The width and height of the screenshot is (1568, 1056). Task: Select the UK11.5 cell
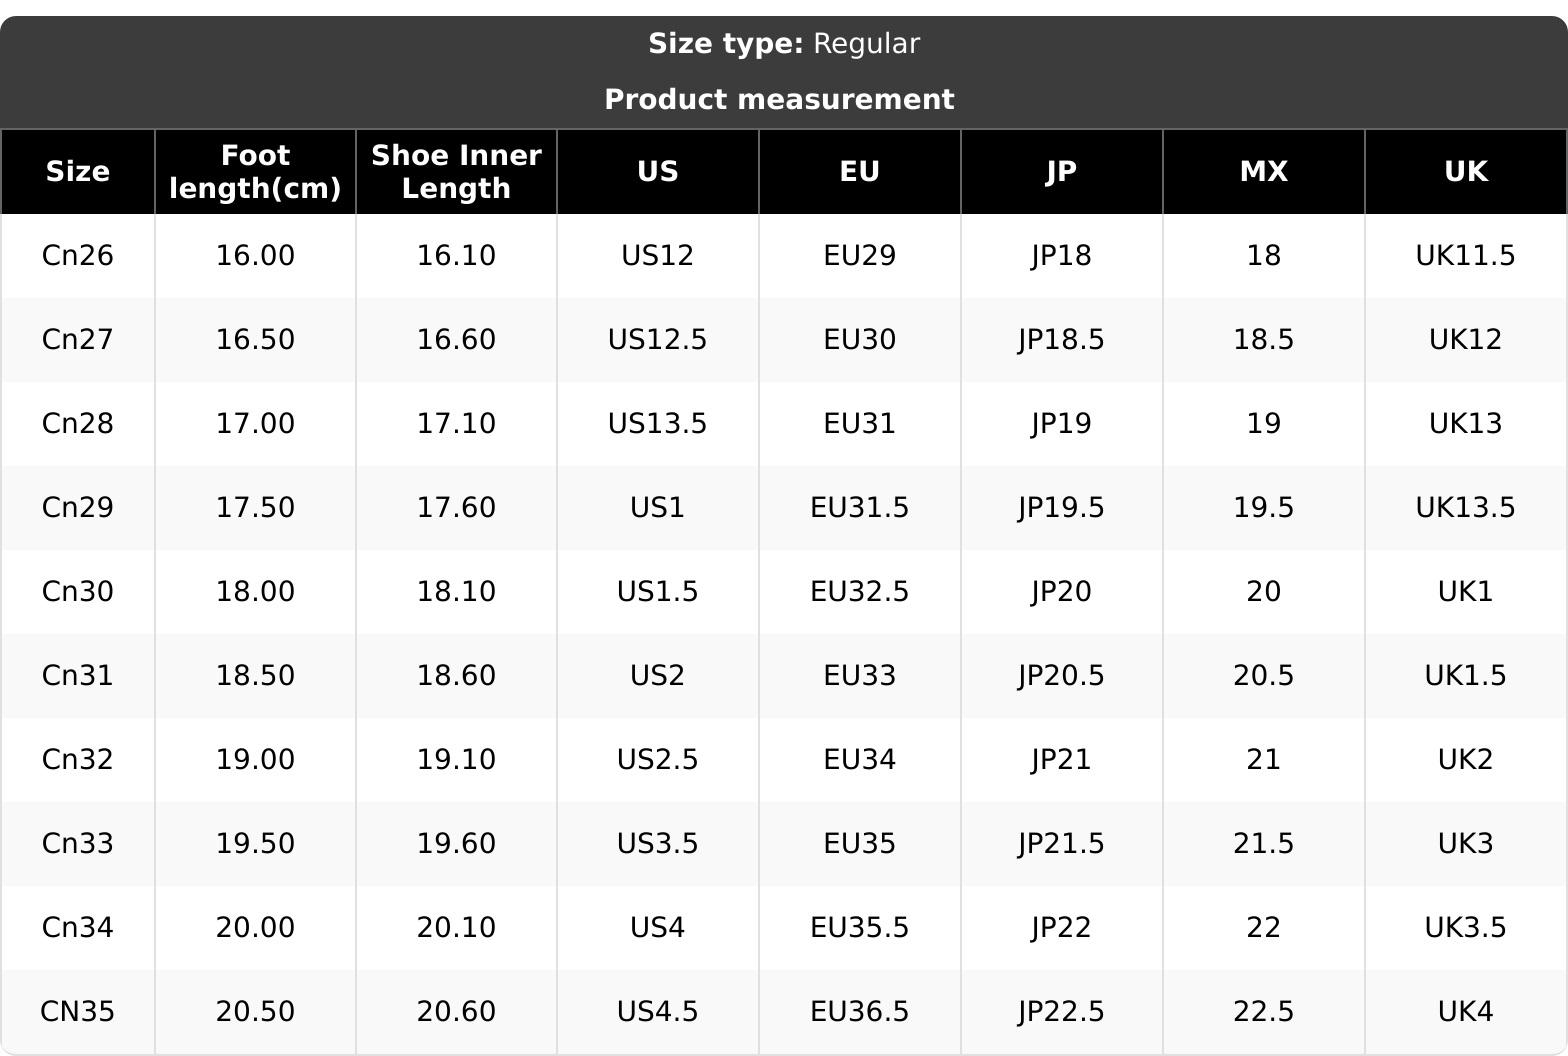pyautogui.click(x=1466, y=256)
